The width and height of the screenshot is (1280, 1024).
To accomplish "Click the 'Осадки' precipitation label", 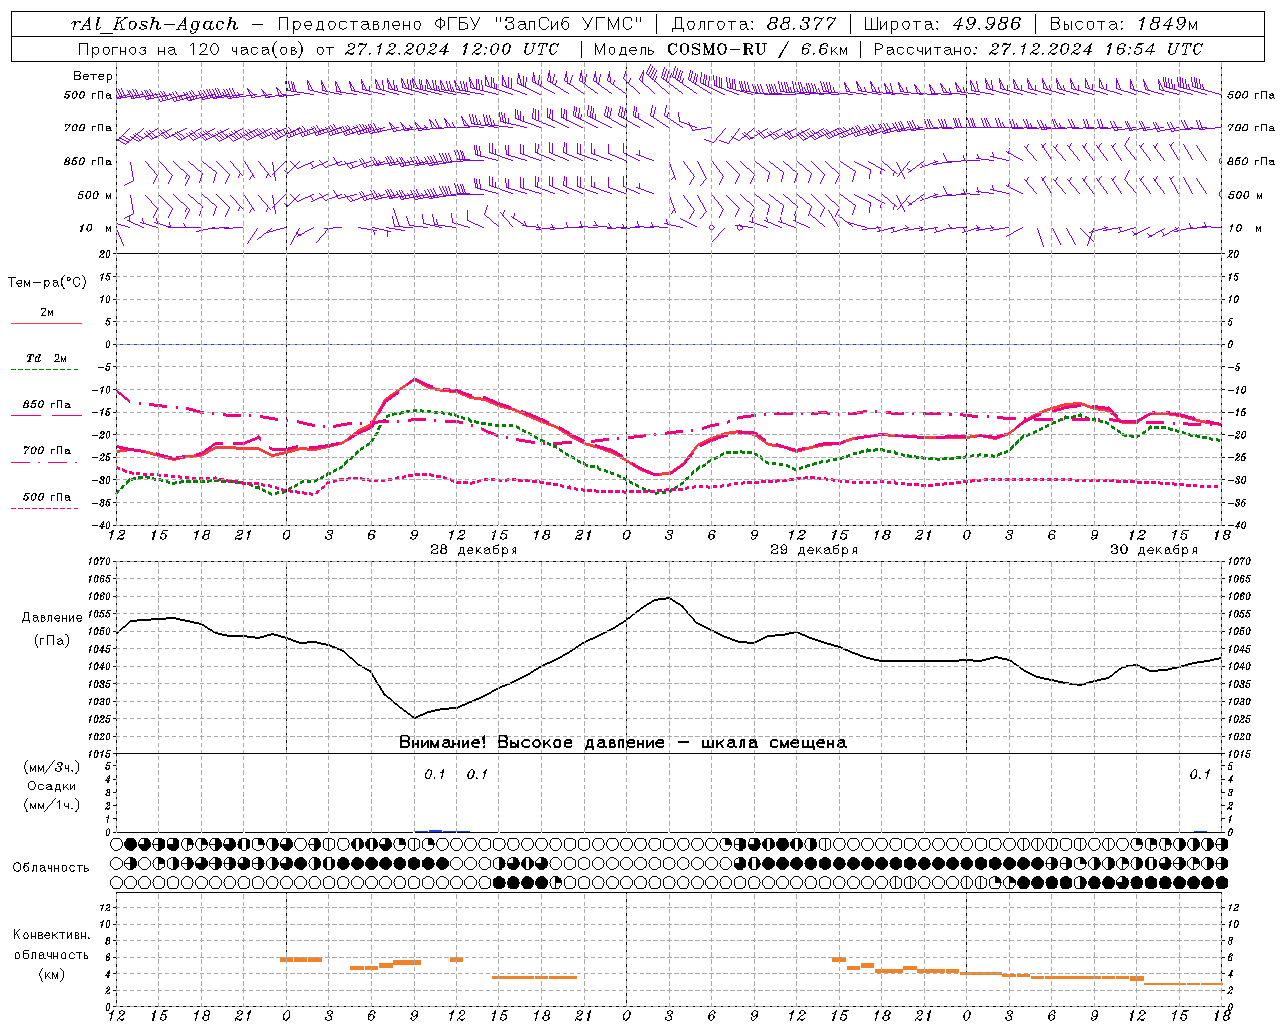I will [x=51, y=786].
